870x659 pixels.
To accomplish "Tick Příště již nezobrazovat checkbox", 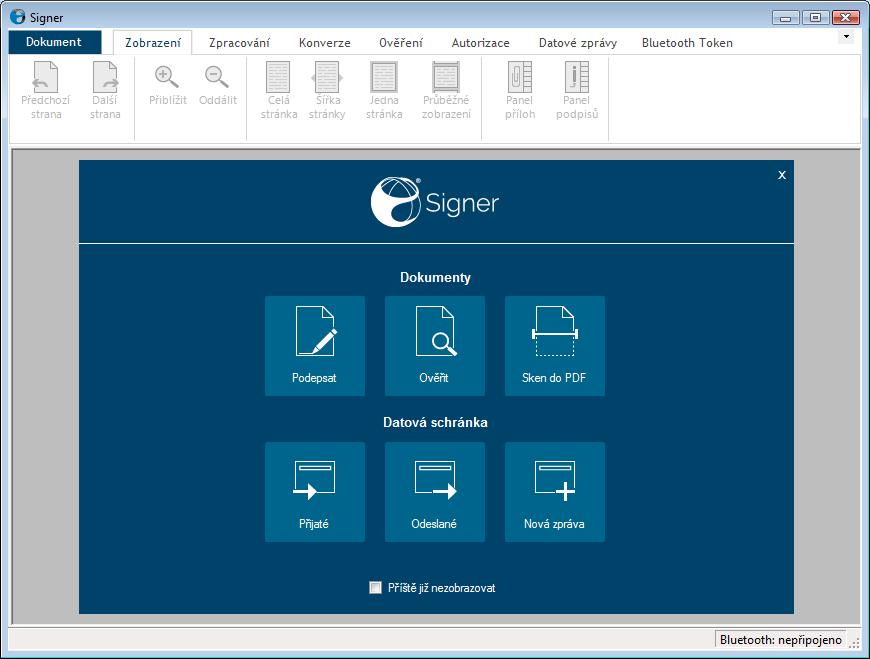I will (376, 587).
